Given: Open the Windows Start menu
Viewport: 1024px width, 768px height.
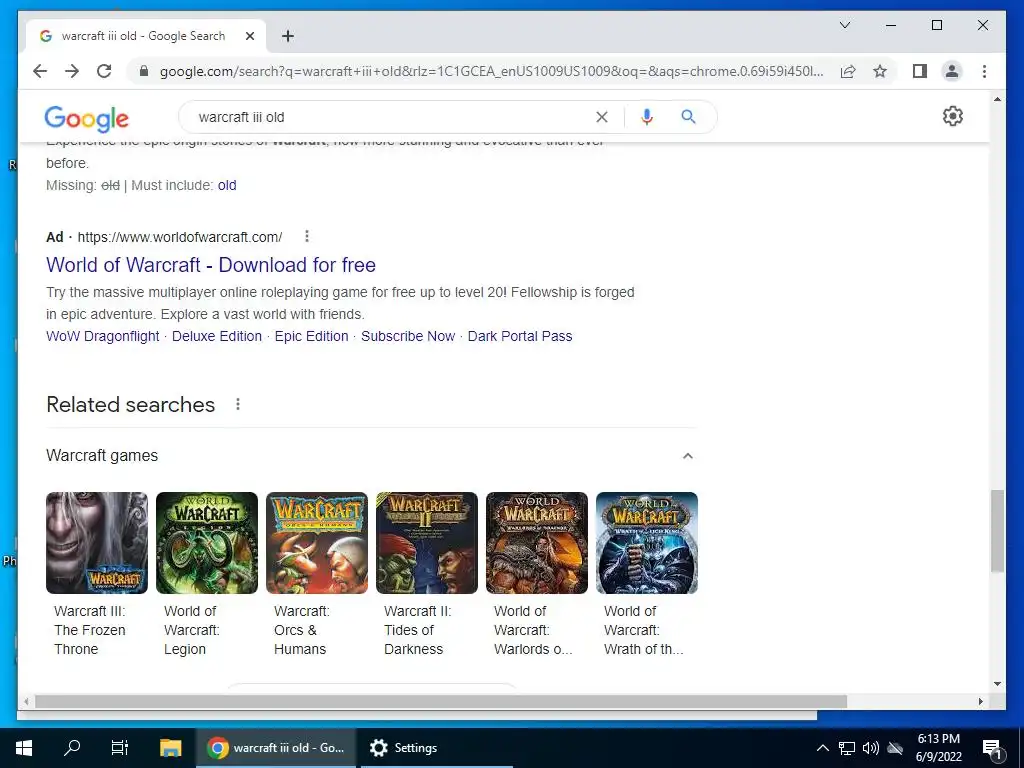Looking at the screenshot, I should [24, 748].
